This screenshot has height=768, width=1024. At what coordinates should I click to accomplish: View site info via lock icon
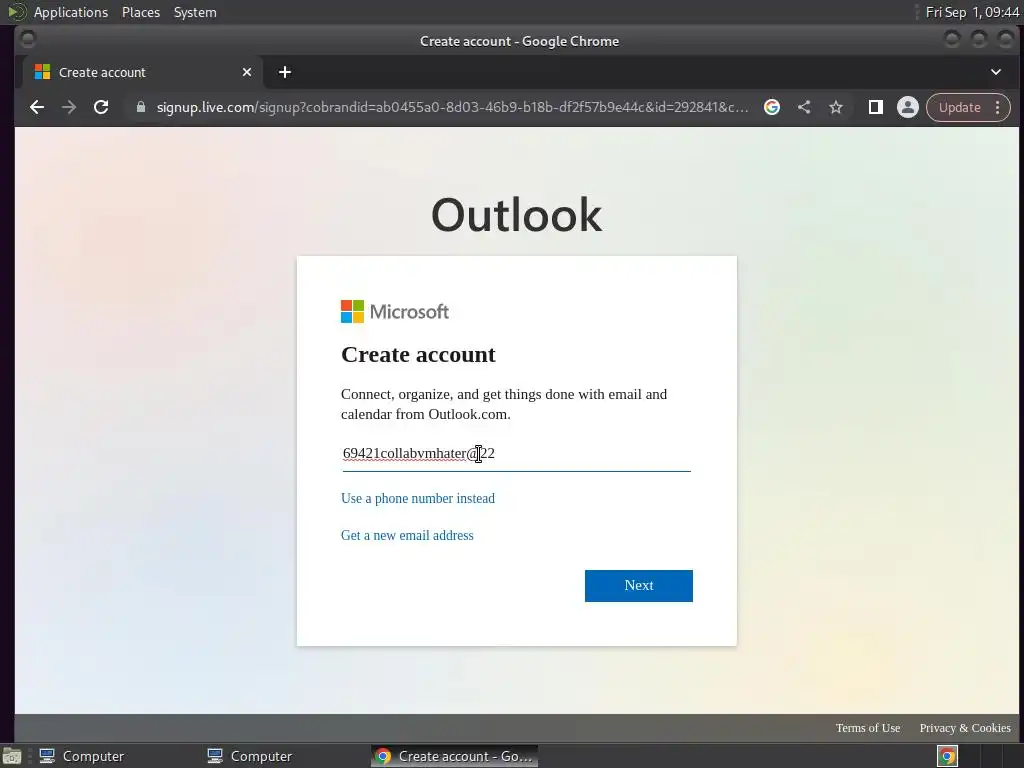140,107
